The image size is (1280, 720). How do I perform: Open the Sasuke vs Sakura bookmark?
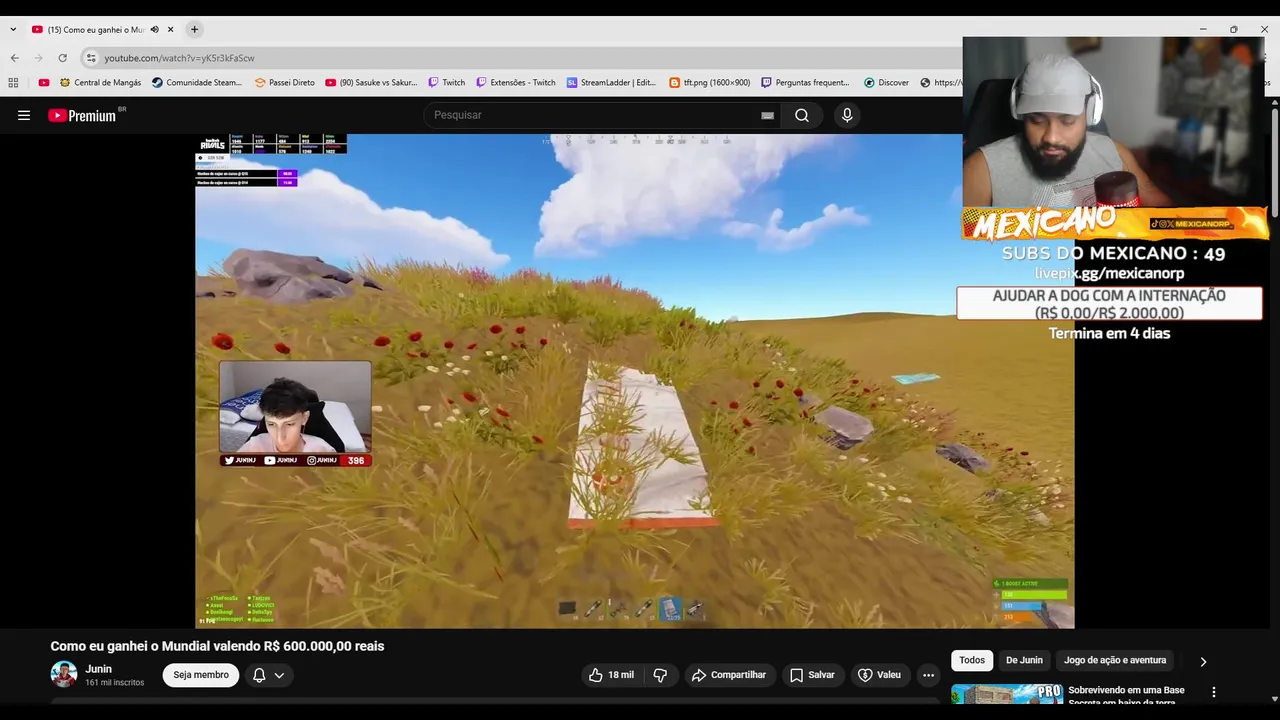[371, 83]
